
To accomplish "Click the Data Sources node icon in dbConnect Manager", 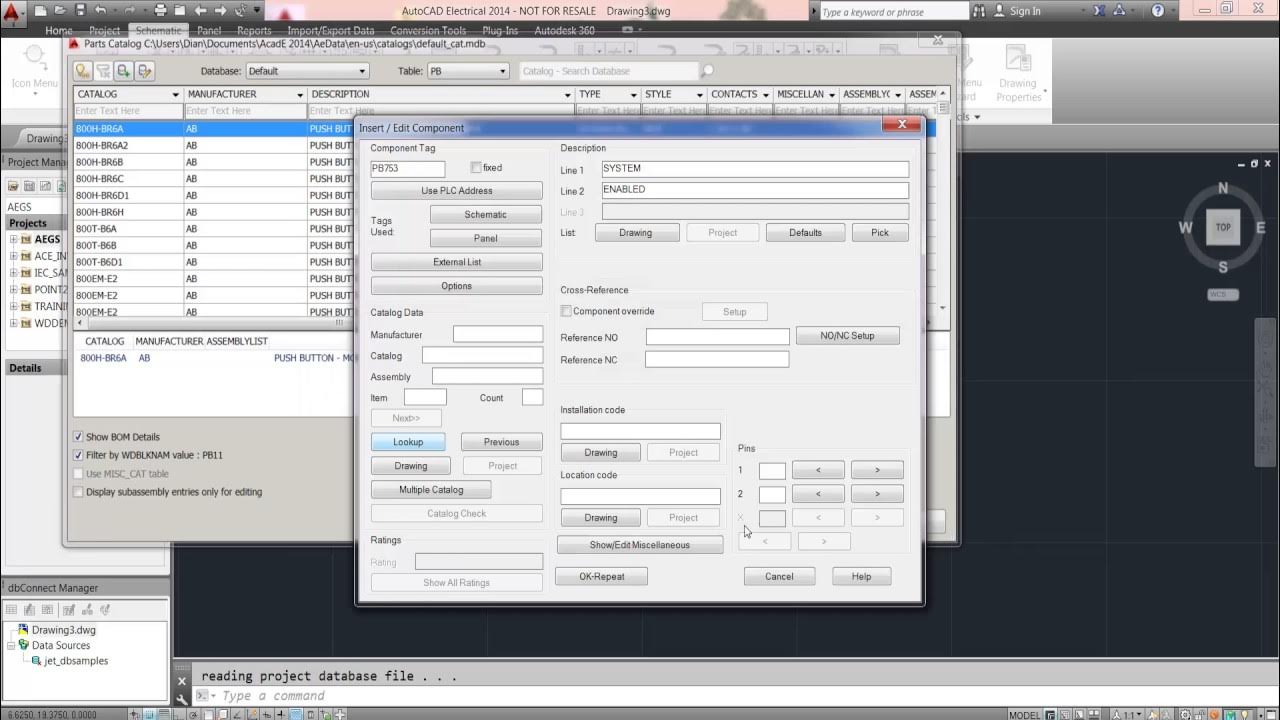I will (25, 646).
